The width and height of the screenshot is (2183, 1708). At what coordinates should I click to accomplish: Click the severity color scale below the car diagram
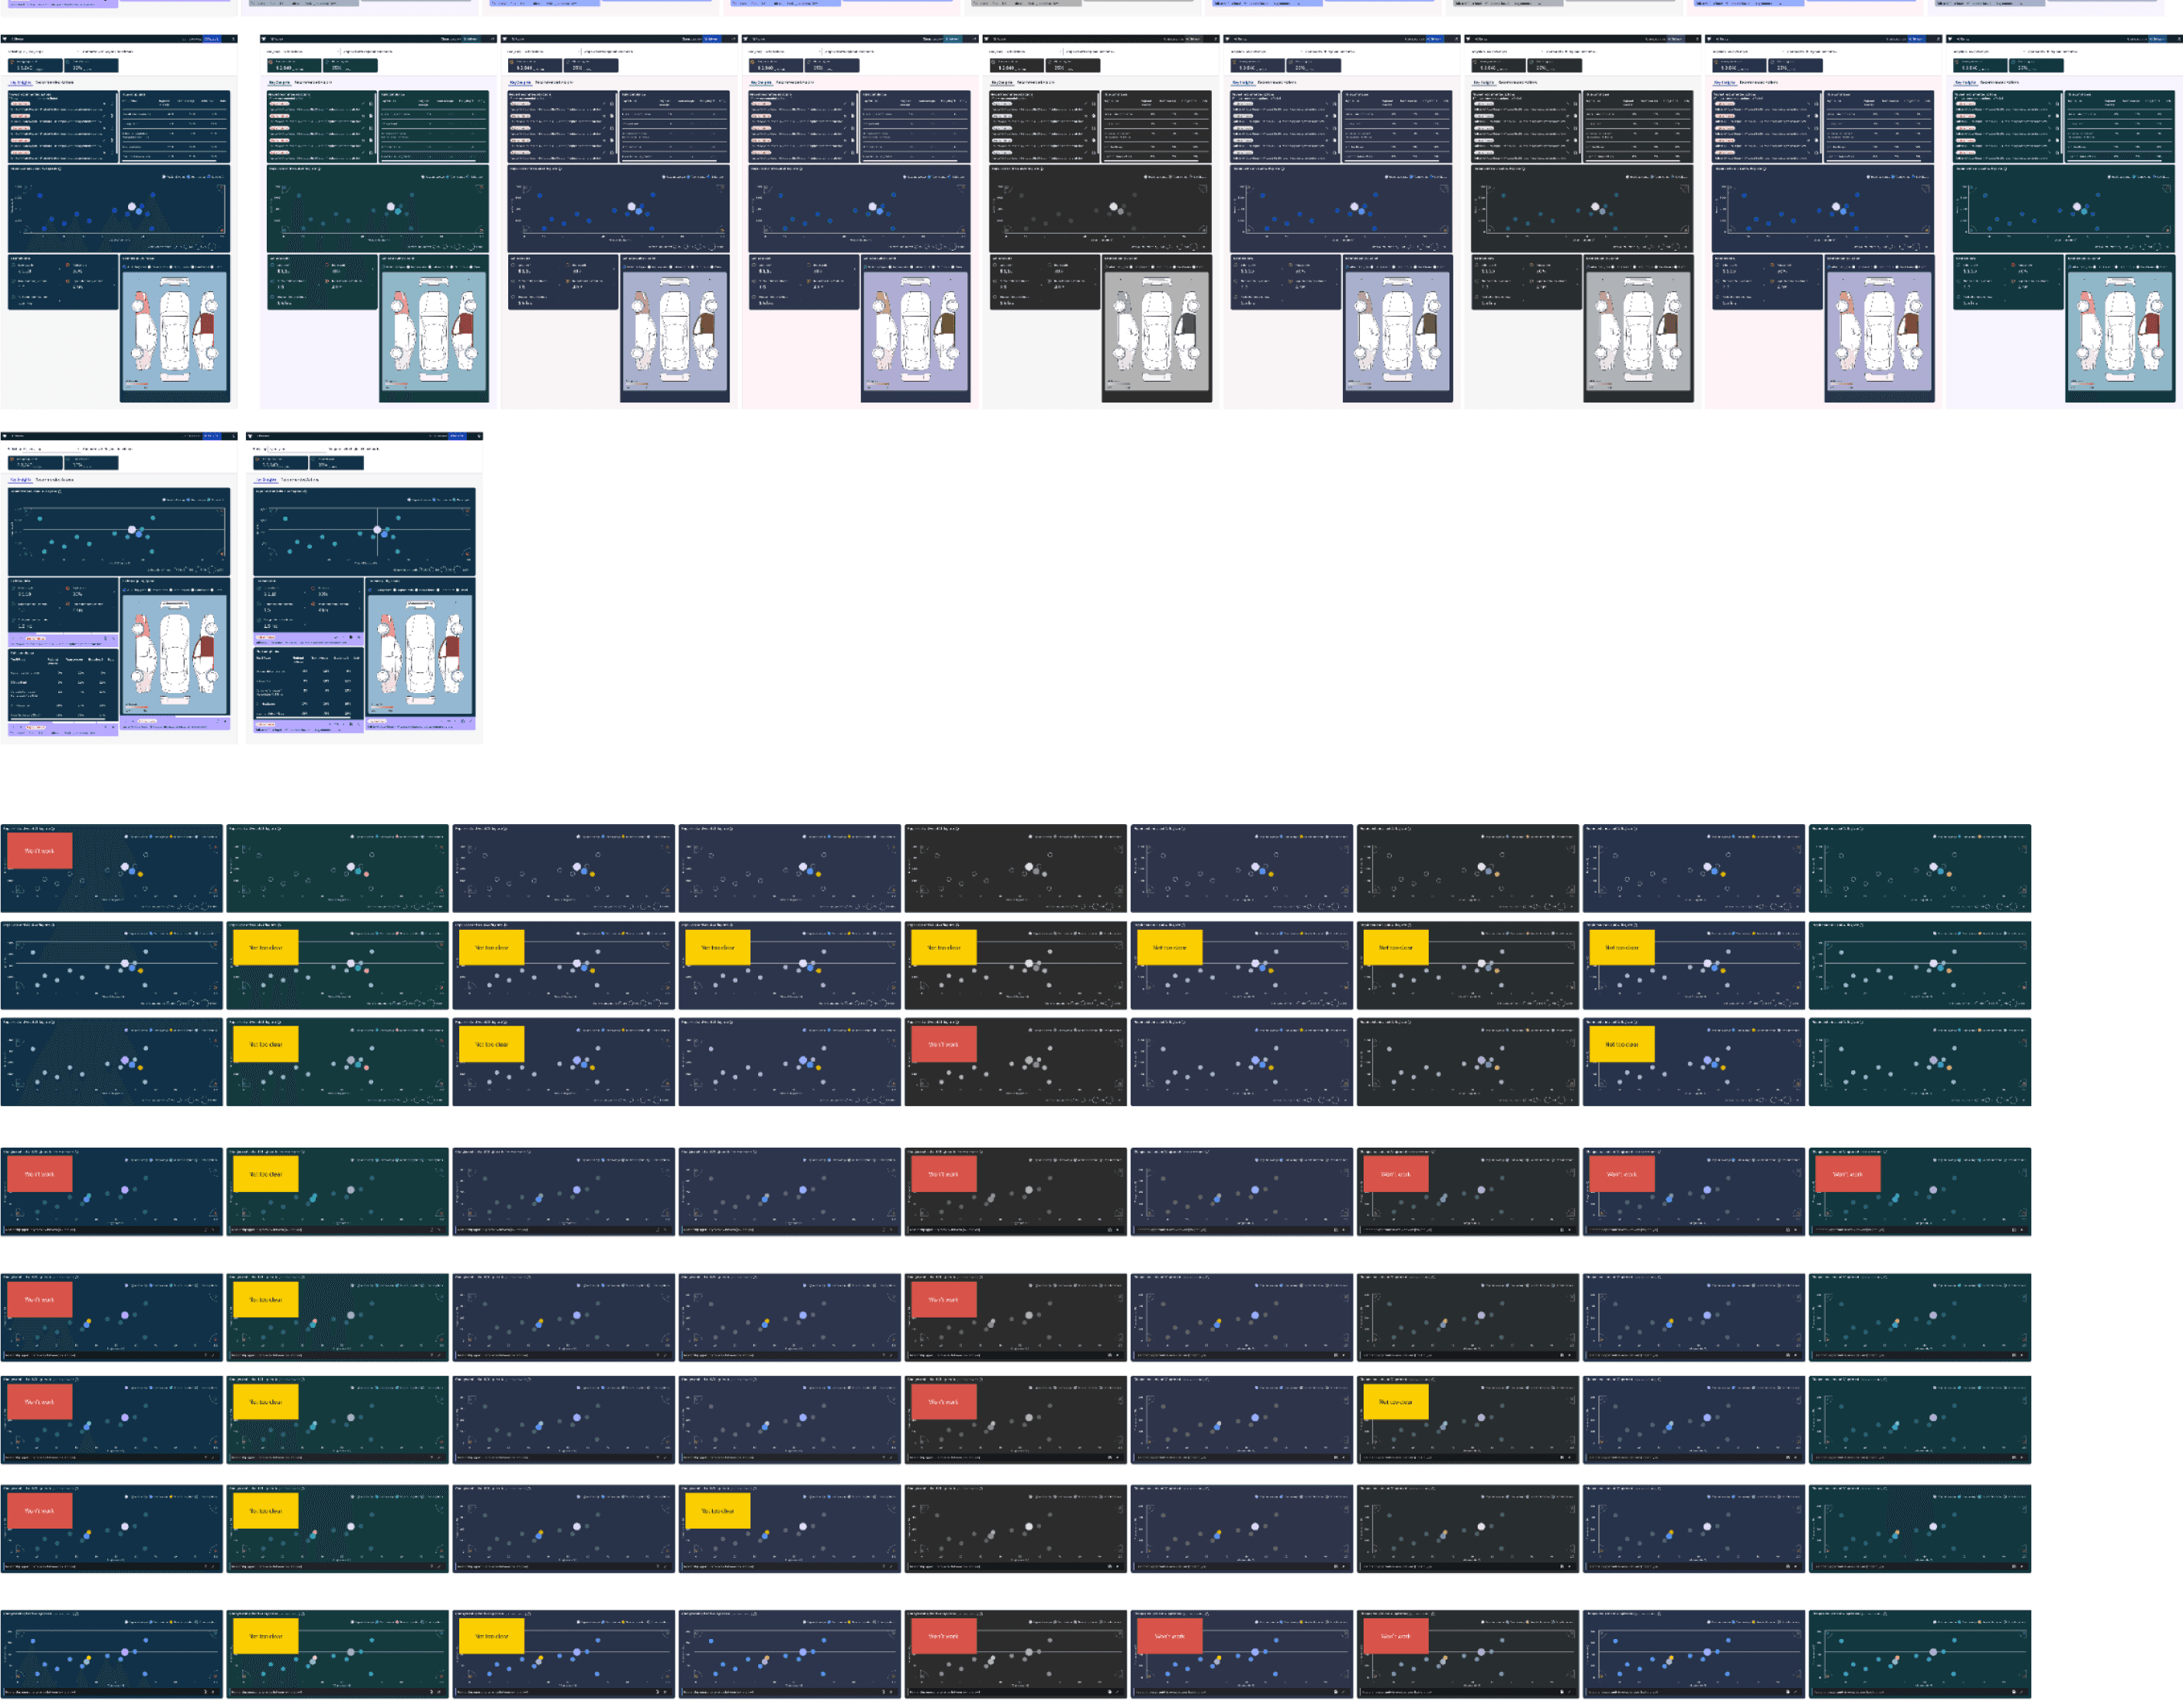pos(137,383)
